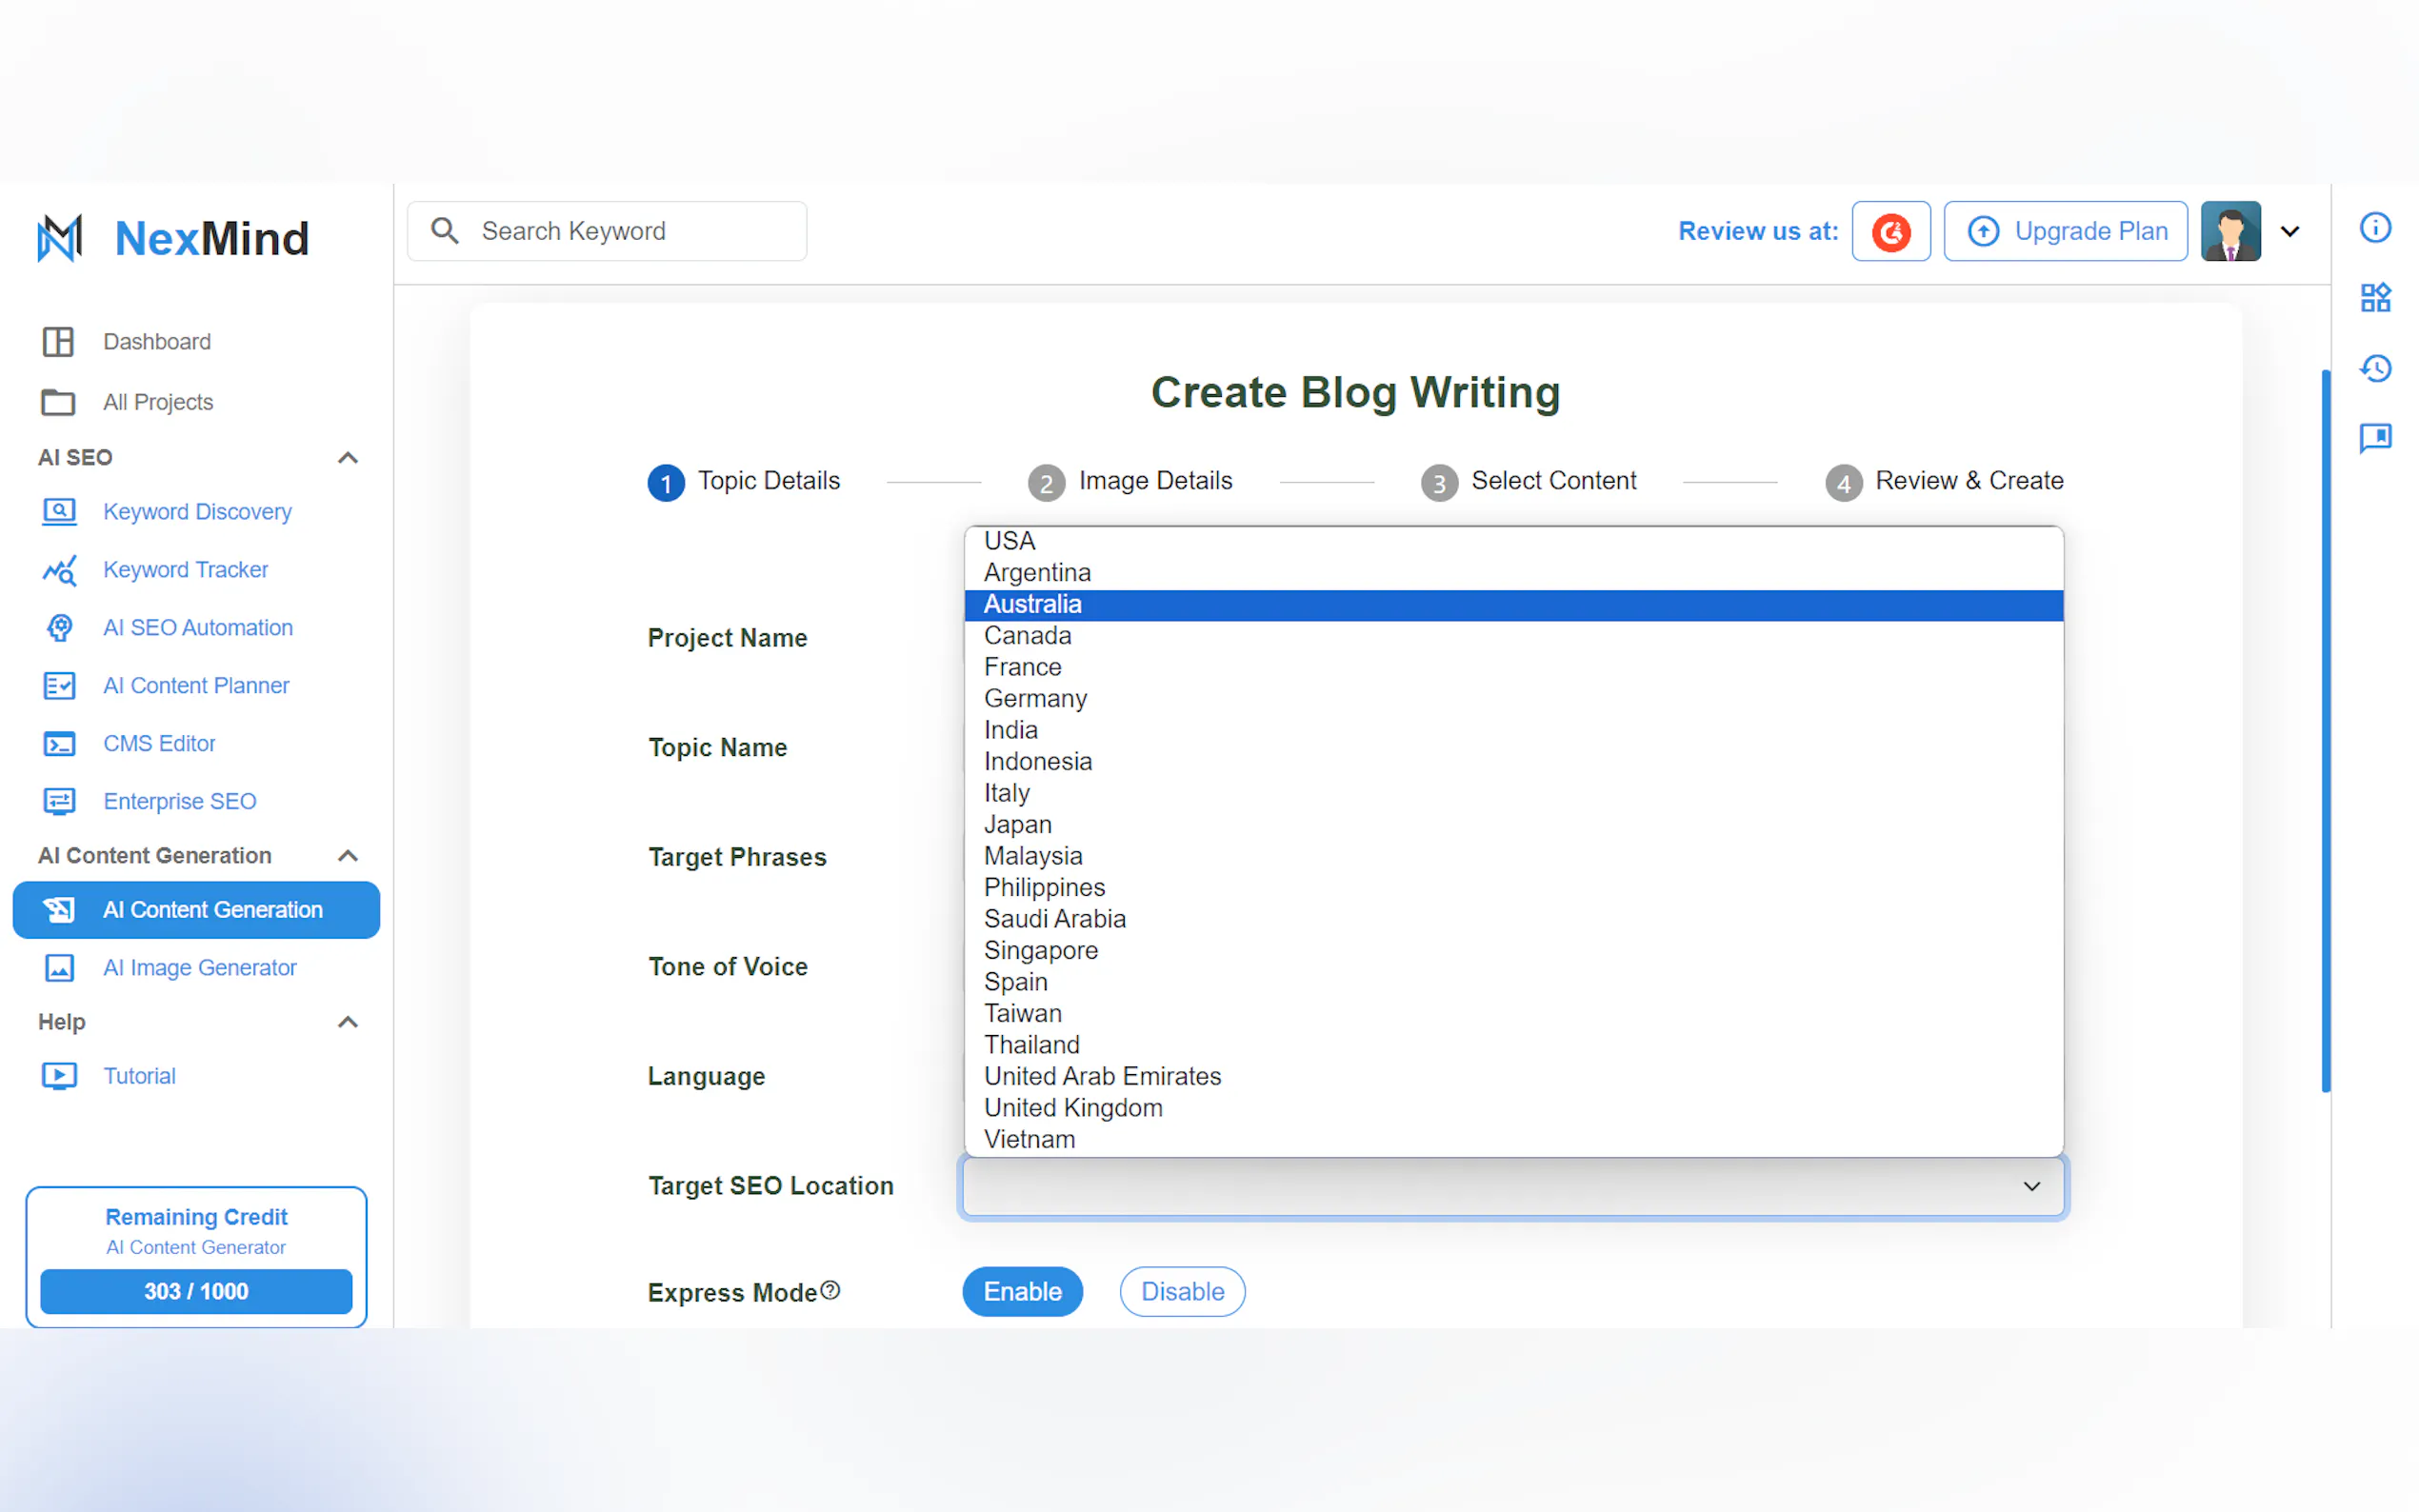Collapse the AI SEO section
The image size is (2419, 1512).
[347, 458]
